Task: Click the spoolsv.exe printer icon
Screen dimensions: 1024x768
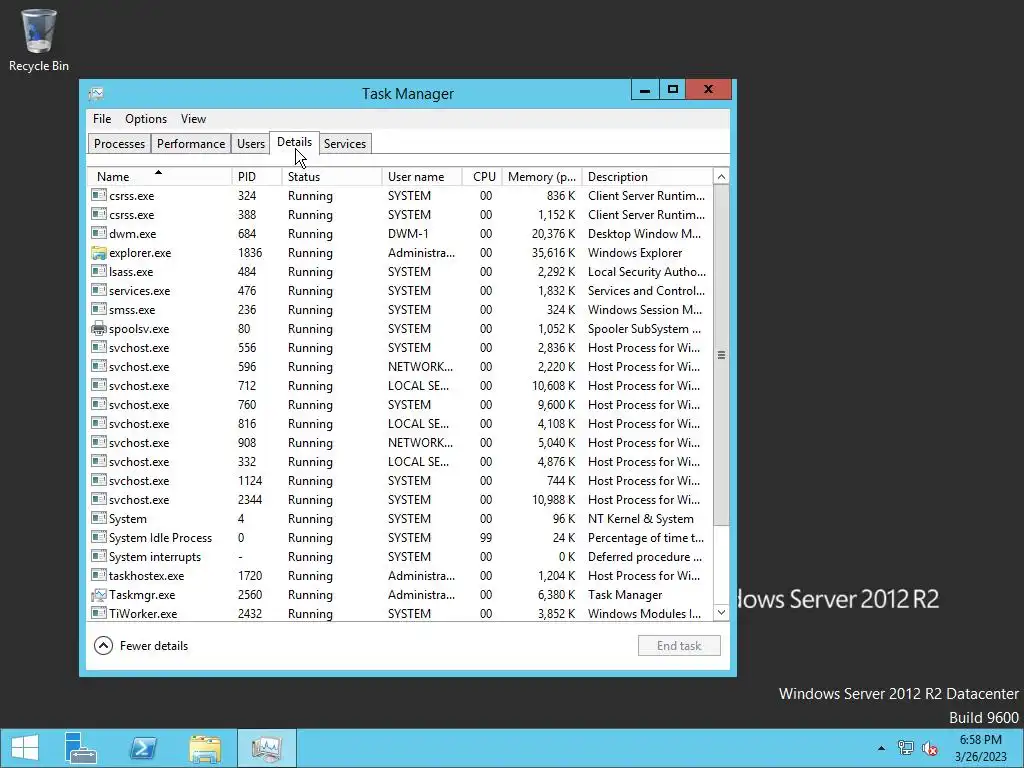Action: pyautogui.click(x=99, y=328)
